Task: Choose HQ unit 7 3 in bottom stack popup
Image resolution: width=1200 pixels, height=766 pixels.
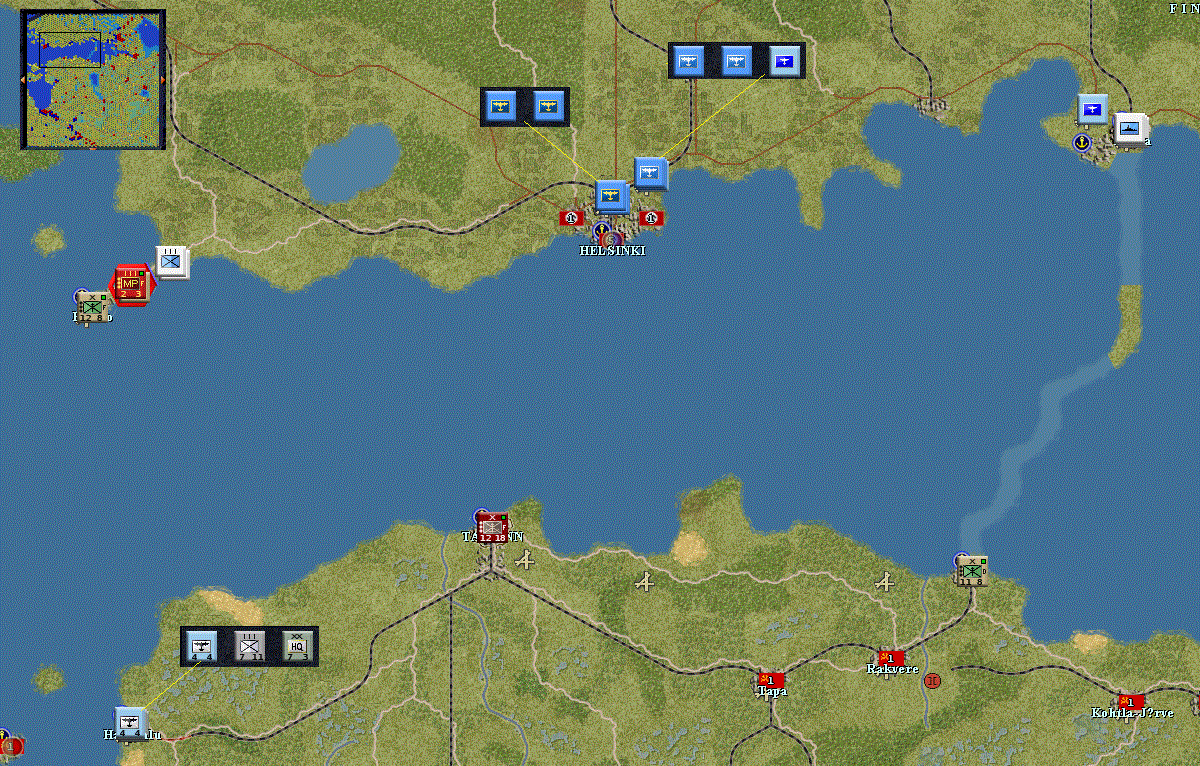Action: (297, 646)
